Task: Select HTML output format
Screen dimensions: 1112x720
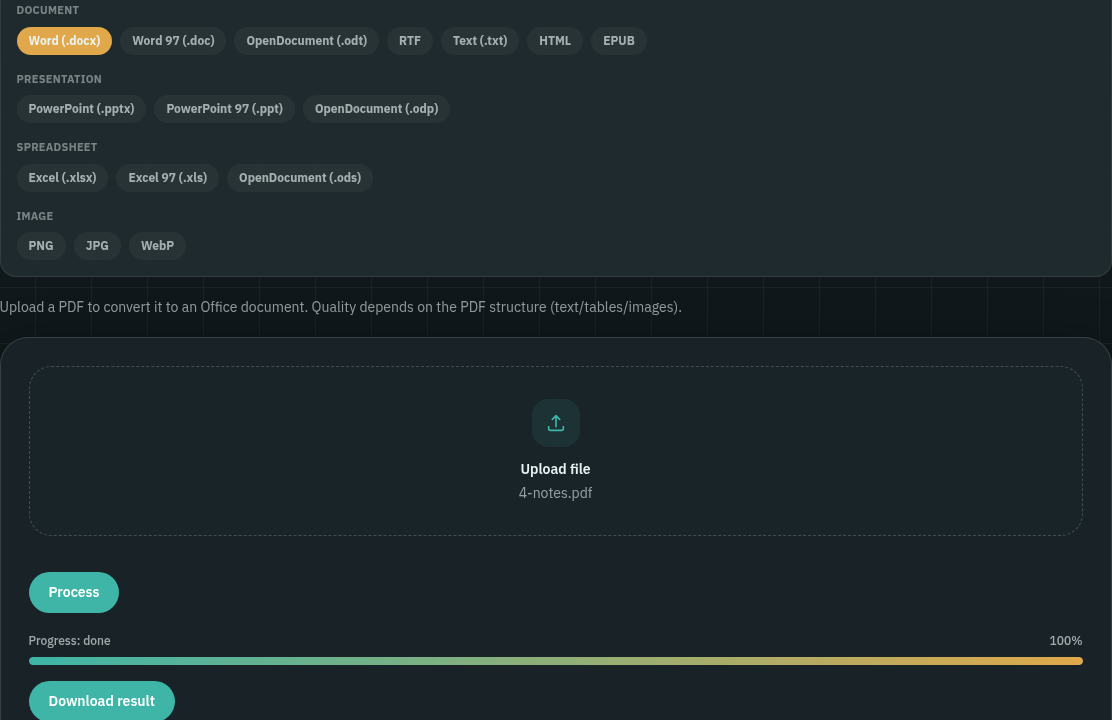Action: coord(555,41)
